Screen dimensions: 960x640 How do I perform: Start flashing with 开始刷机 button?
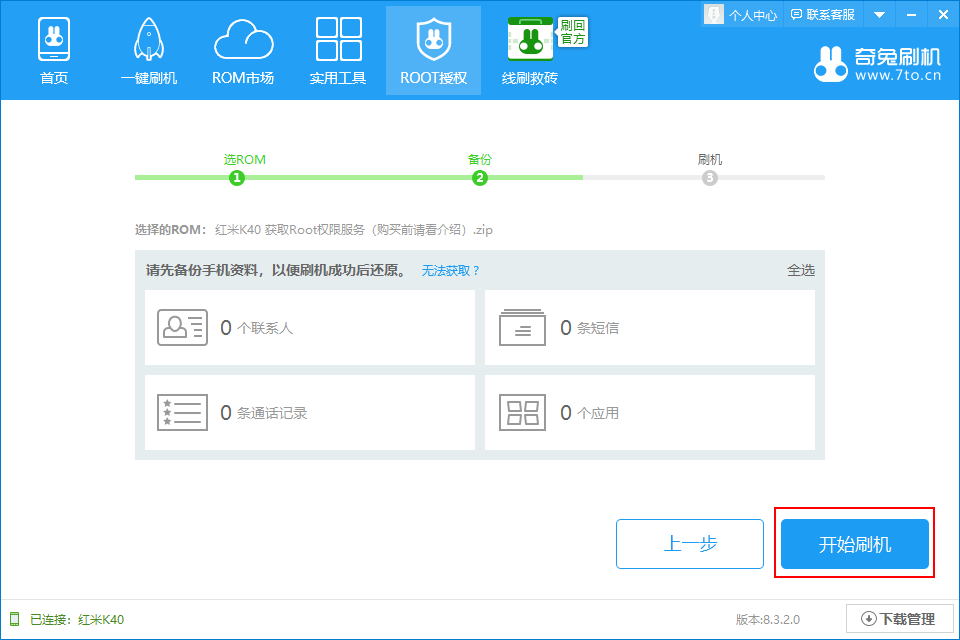(855, 544)
